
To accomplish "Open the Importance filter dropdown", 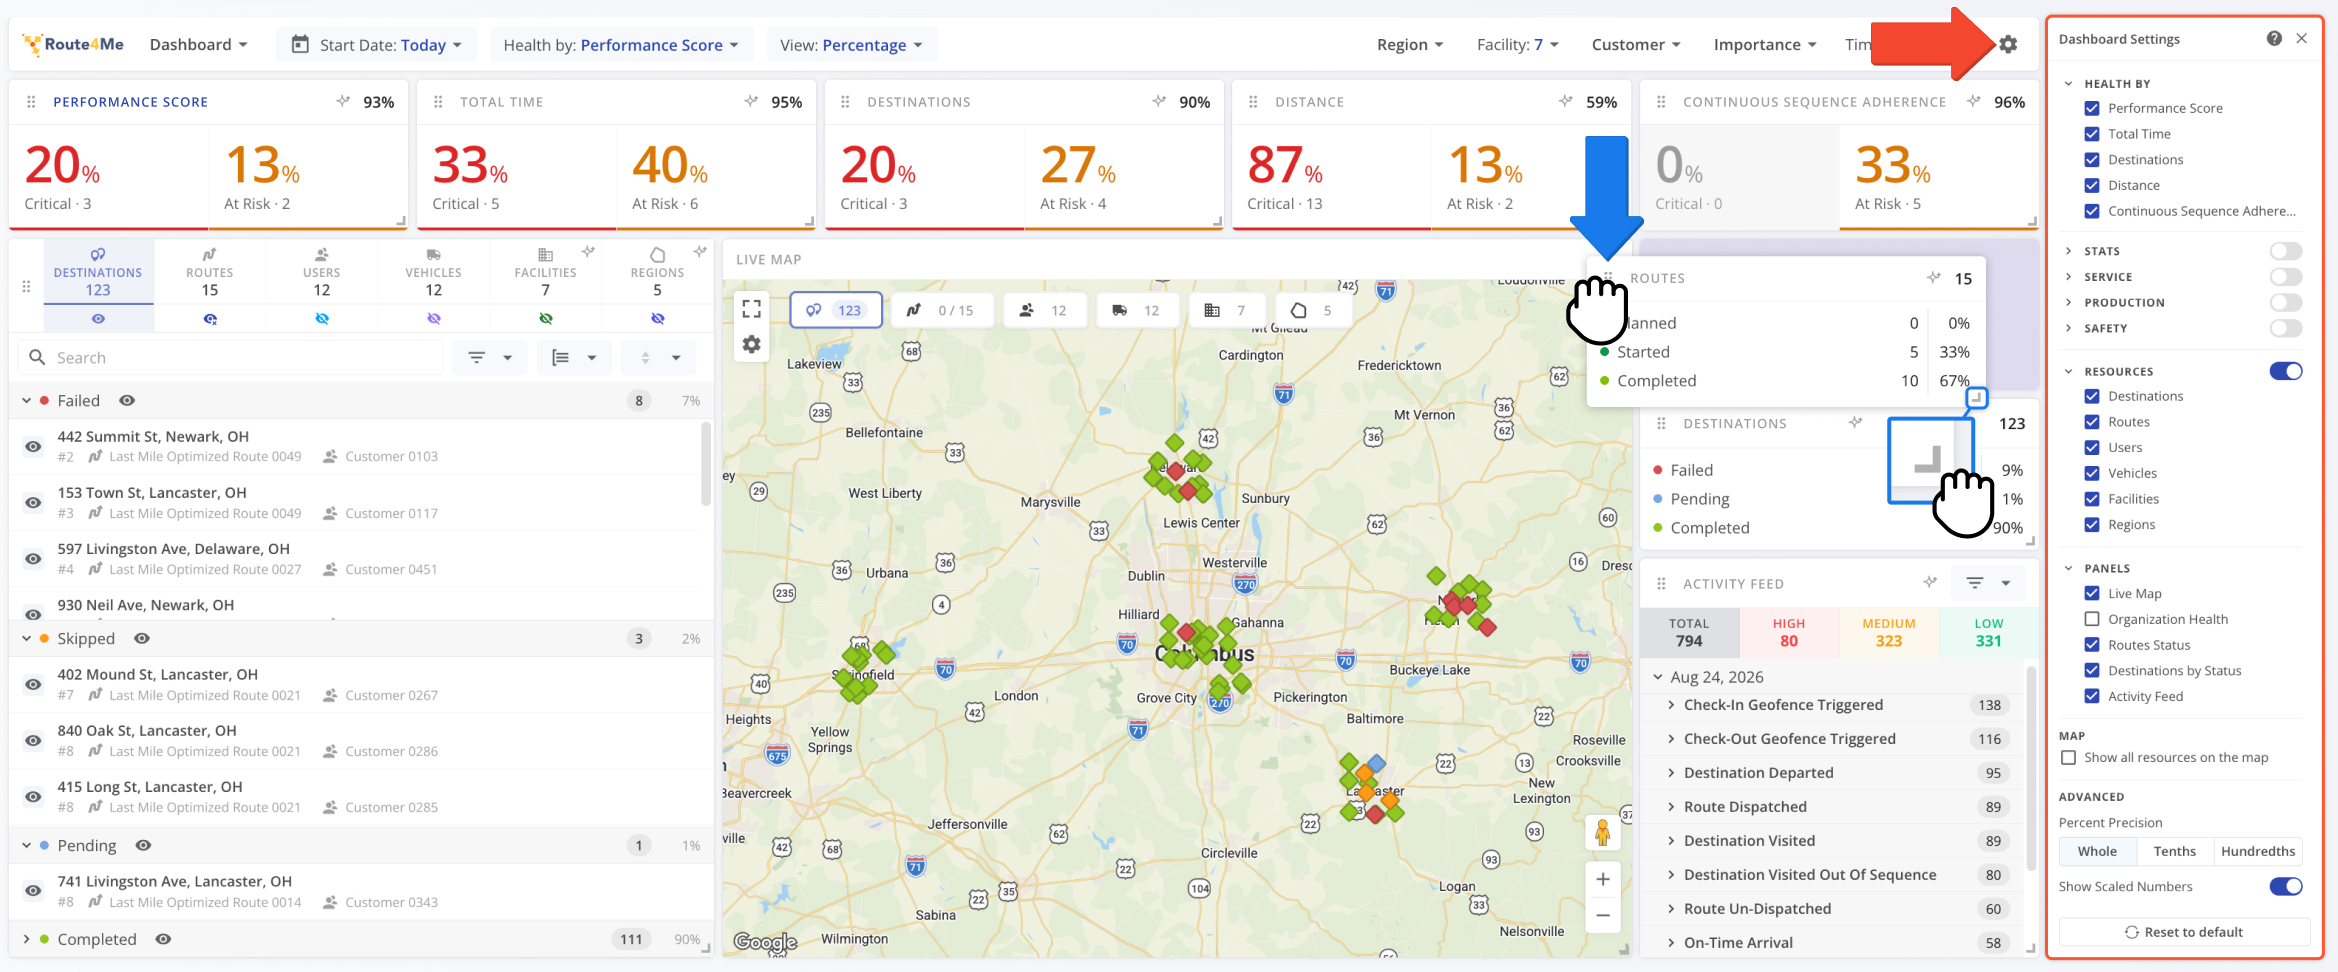I will pyautogui.click(x=1765, y=44).
